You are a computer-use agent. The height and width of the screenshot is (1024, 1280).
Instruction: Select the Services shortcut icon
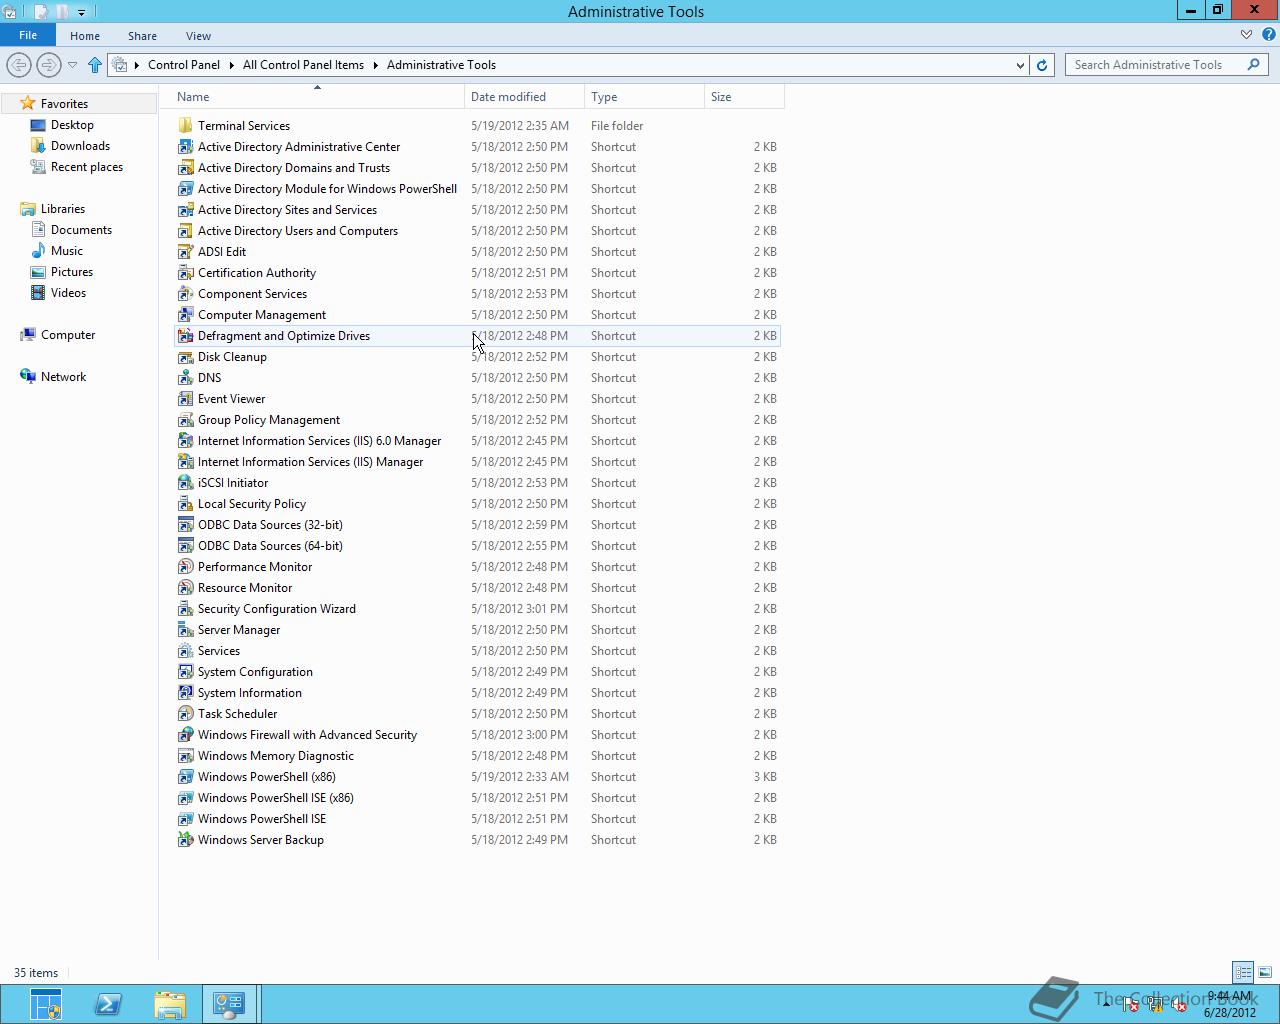click(x=185, y=651)
